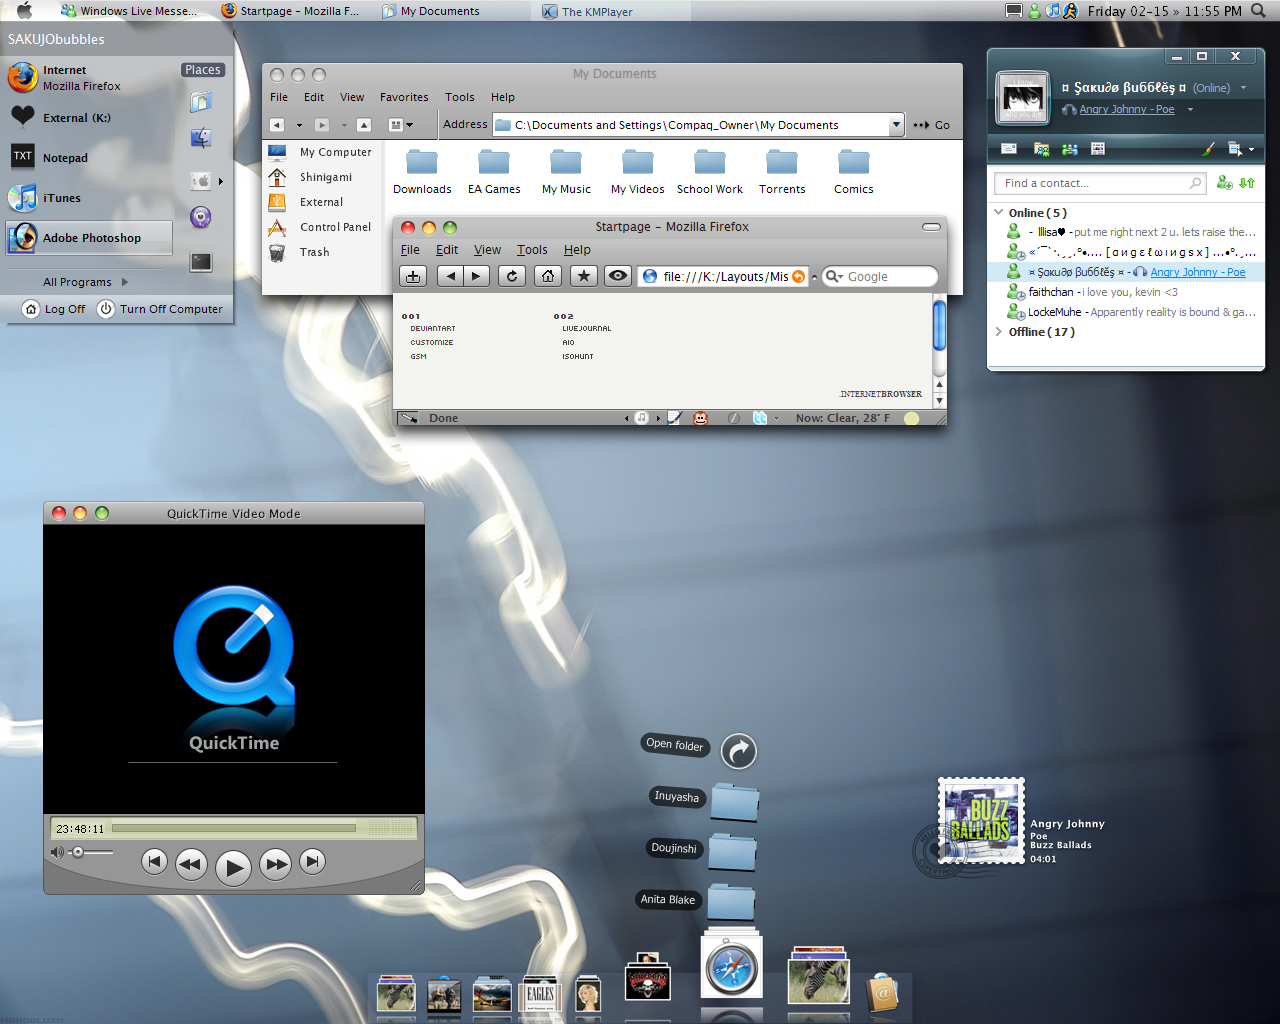1280x1024 pixels.
Task: Click the Firefox reload button
Action: click(x=512, y=276)
